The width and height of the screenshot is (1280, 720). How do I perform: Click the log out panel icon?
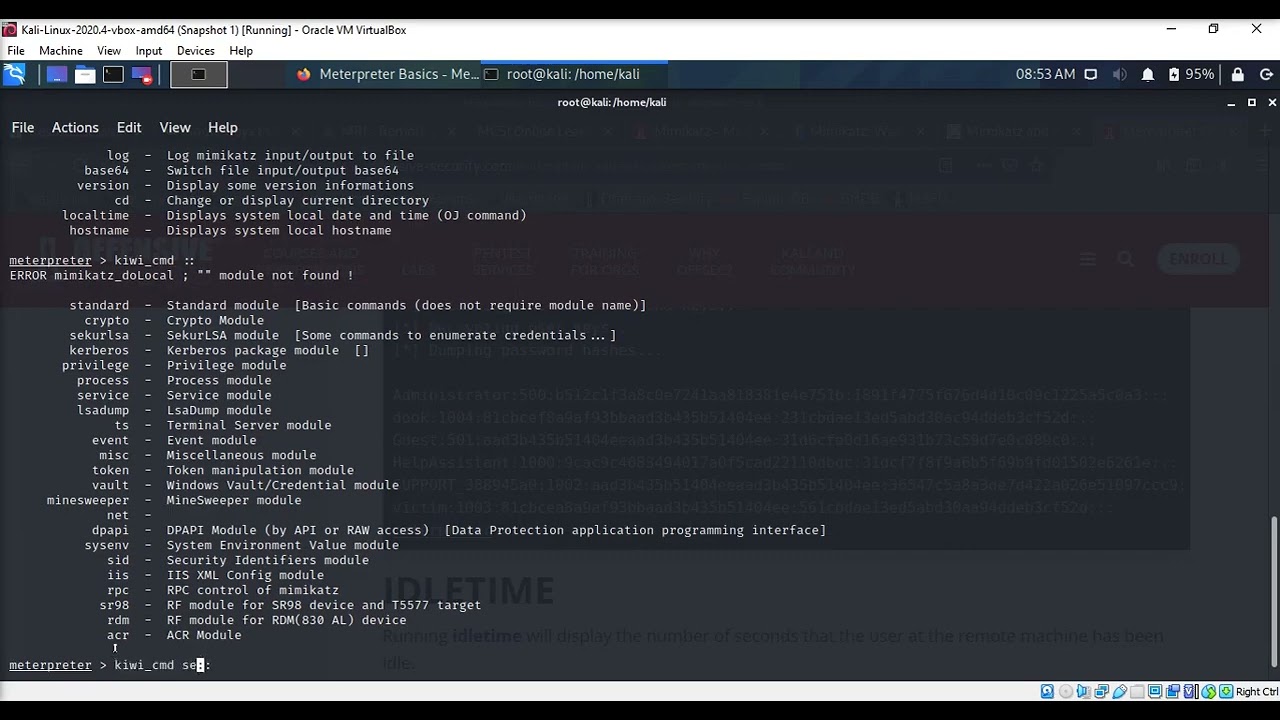(x=1266, y=74)
